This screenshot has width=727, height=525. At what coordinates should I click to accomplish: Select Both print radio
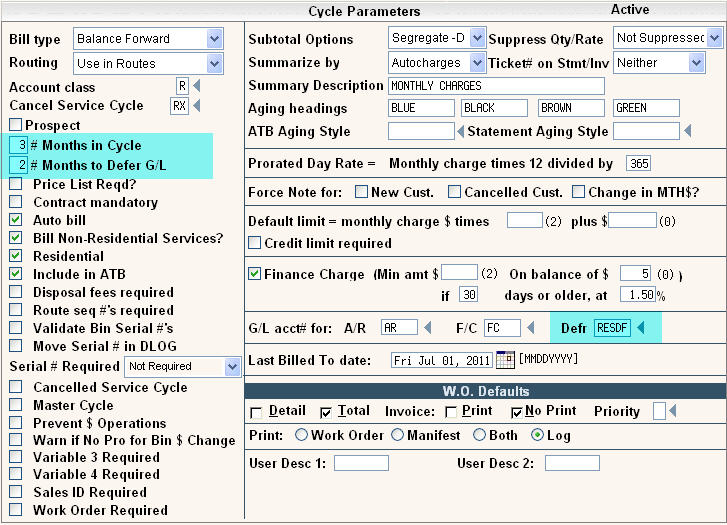pos(479,435)
